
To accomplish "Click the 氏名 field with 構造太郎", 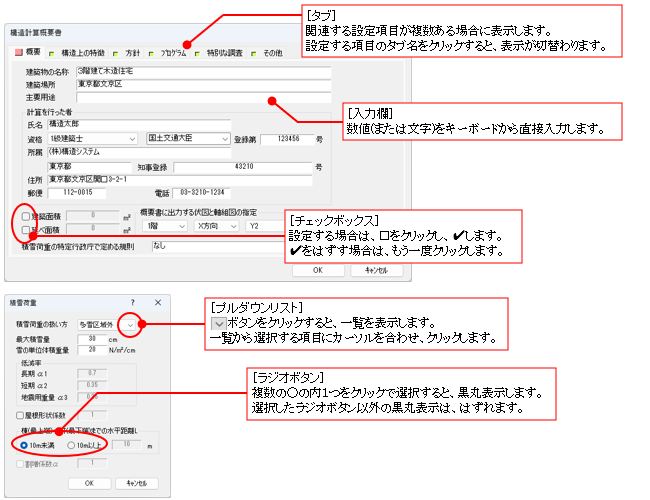I will tap(139, 124).
